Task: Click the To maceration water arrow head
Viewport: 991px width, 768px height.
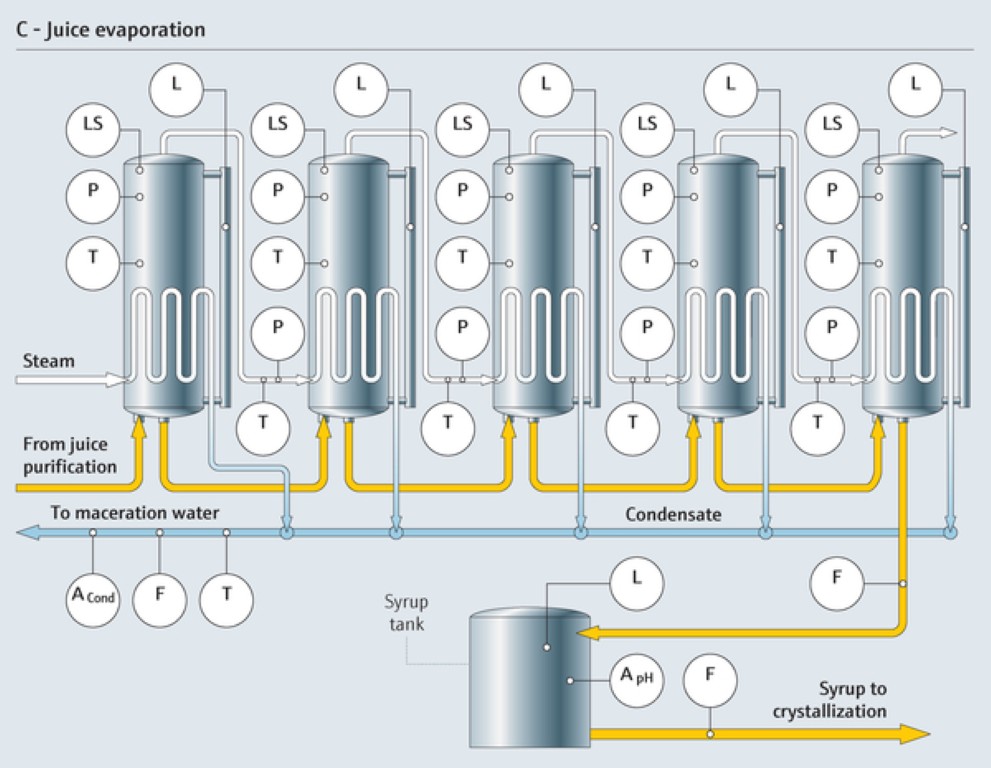Action: click(28, 533)
